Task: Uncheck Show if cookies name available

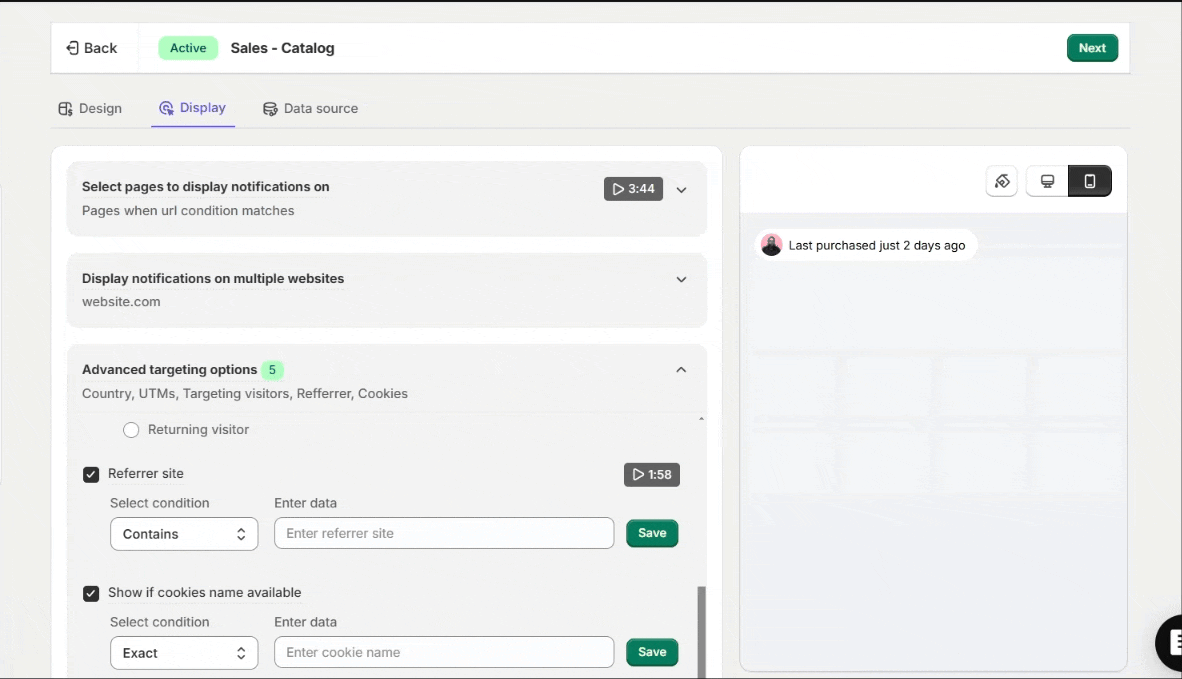Action: [91, 593]
